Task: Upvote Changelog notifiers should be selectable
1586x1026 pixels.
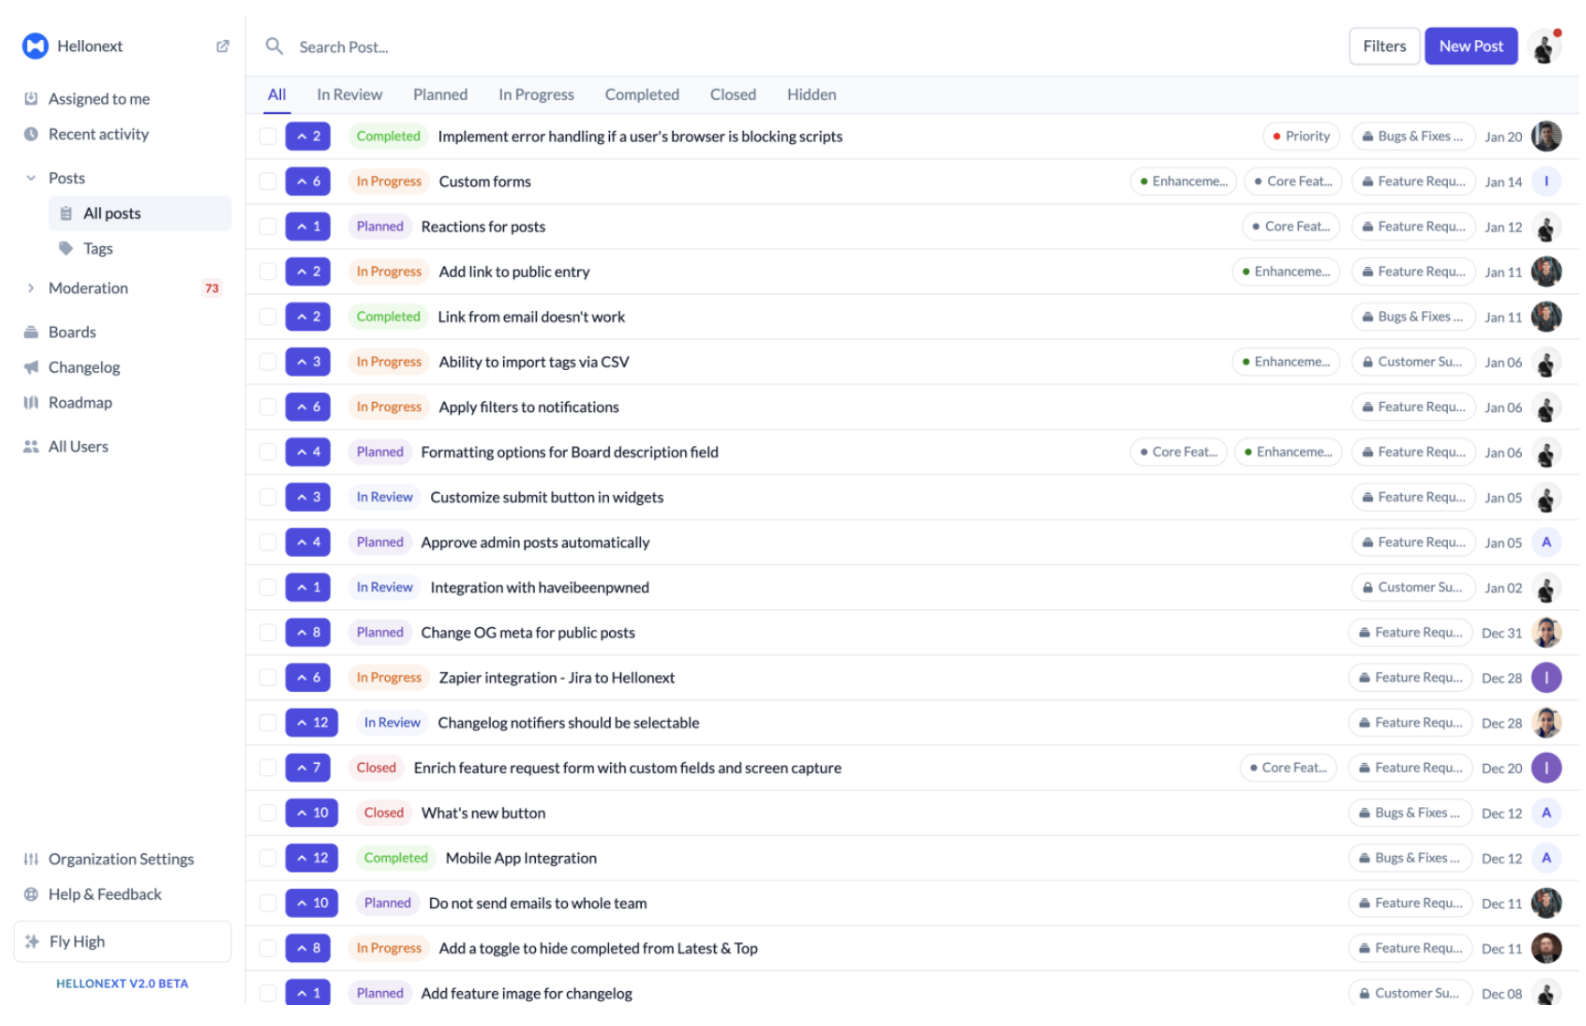Action: point(312,722)
